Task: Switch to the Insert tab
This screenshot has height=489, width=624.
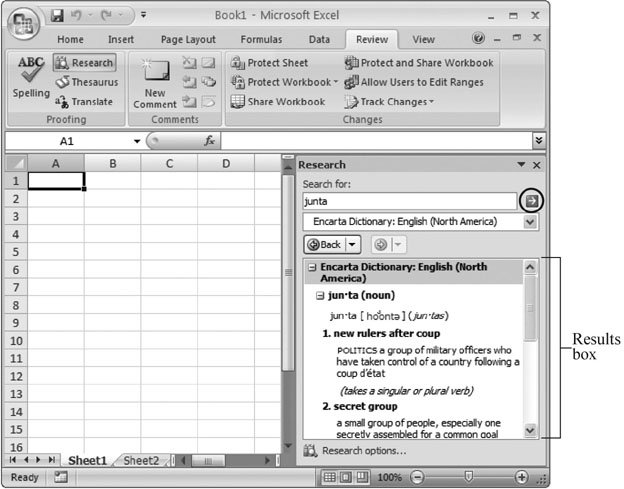Action: pos(121,39)
